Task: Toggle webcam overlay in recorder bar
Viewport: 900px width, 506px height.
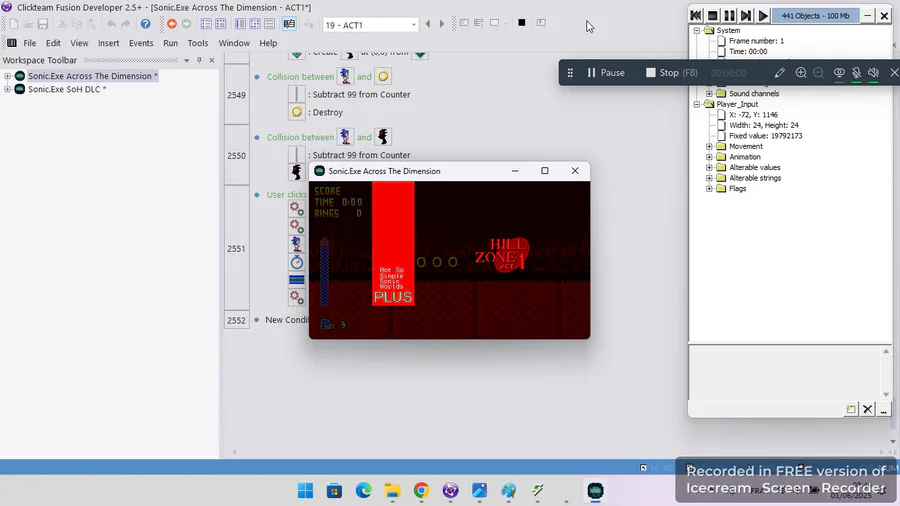Action: tap(839, 73)
